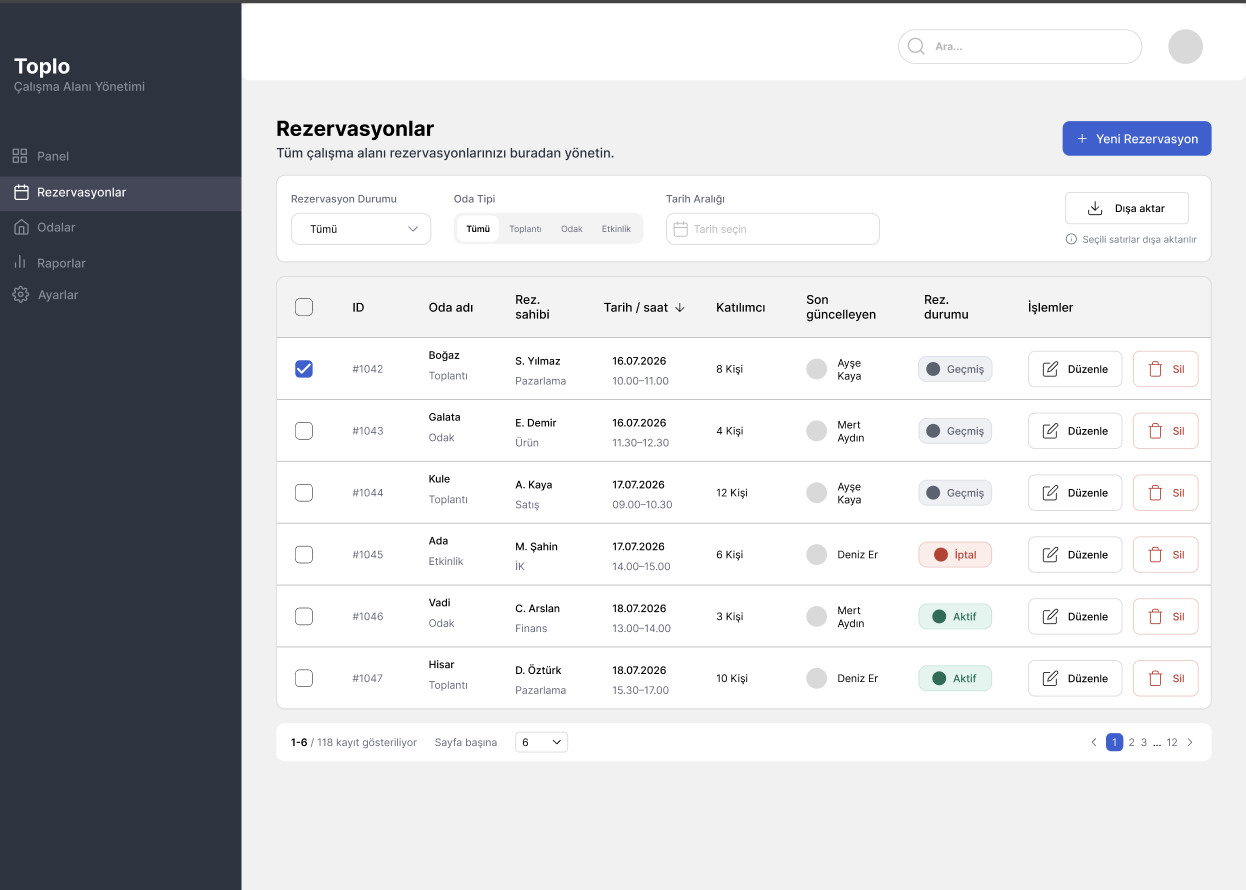Image resolution: width=1246 pixels, height=890 pixels.
Task: Edit reservation #1044 Kule
Action: pos(1075,493)
